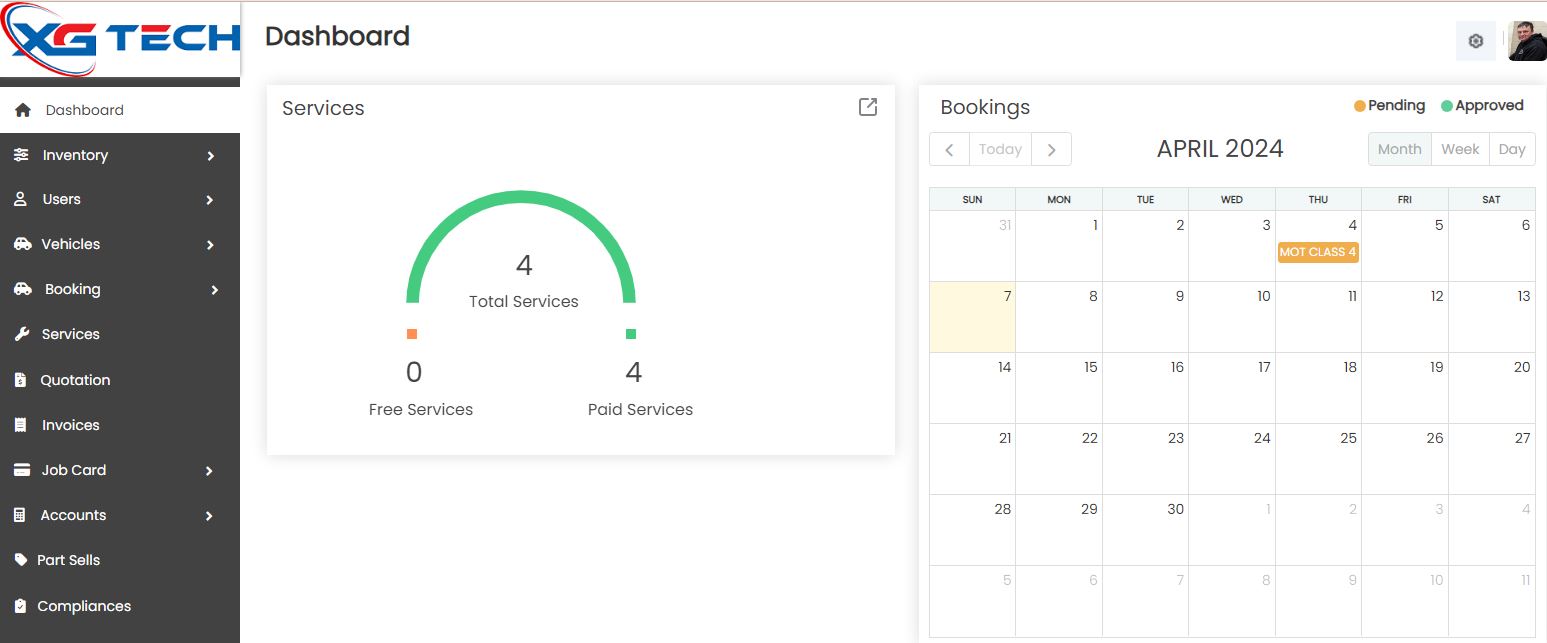This screenshot has height=643, width=1547.
Task: Click the Total Services label
Action: click(524, 301)
